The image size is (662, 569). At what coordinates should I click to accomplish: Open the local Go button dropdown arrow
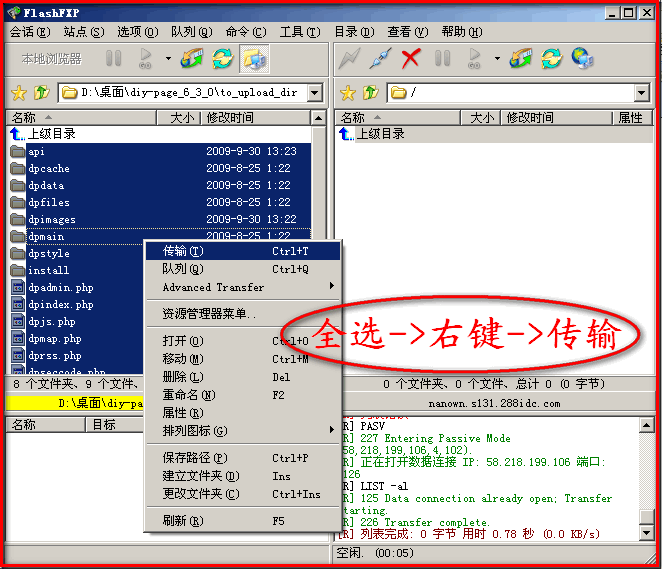click(168, 59)
